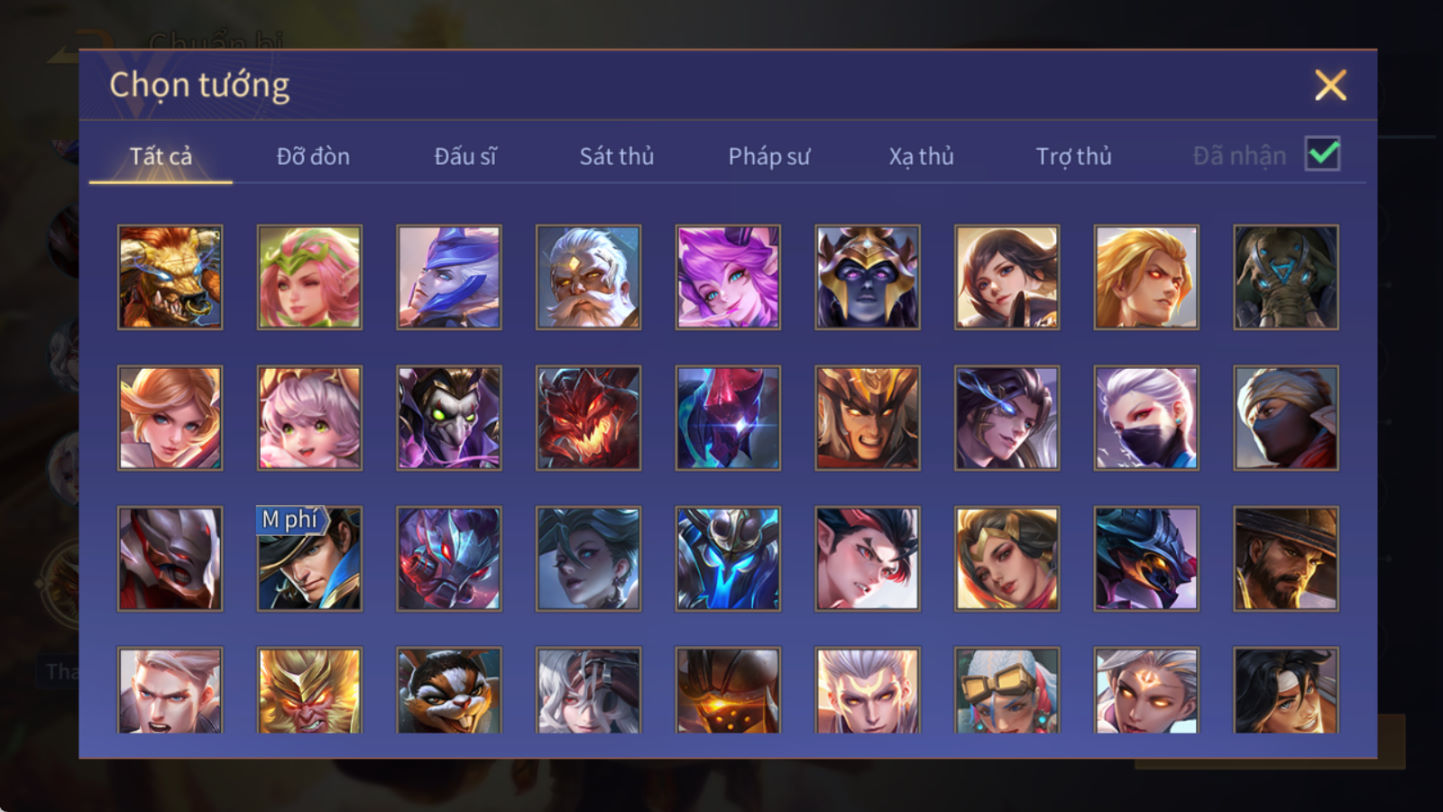Toggle the Đã nhận checkbox
This screenshot has height=812, width=1443.
pyautogui.click(x=1323, y=154)
